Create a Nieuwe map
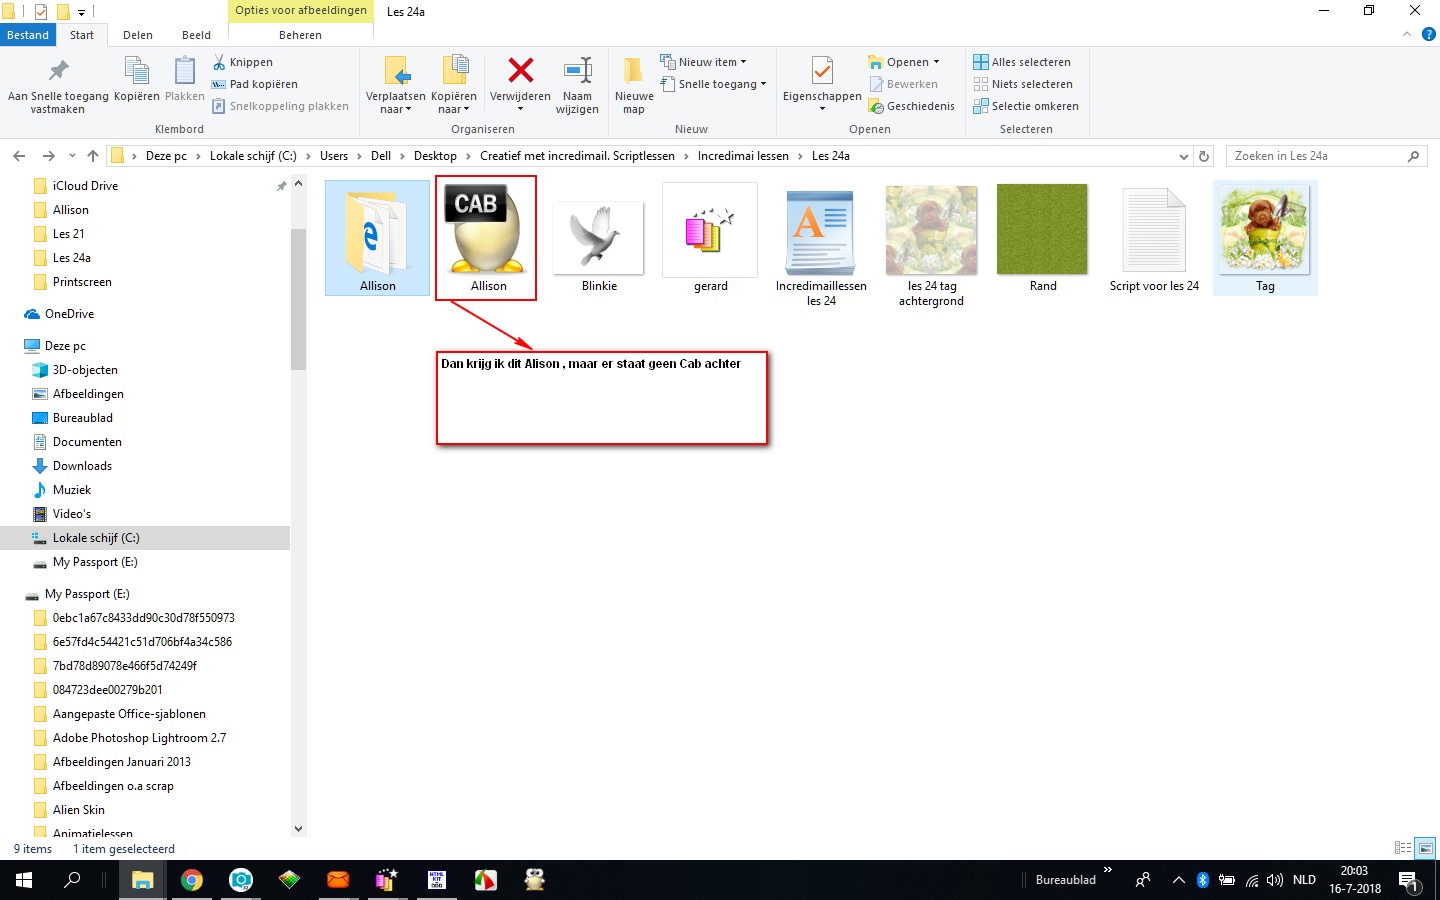 click(634, 85)
